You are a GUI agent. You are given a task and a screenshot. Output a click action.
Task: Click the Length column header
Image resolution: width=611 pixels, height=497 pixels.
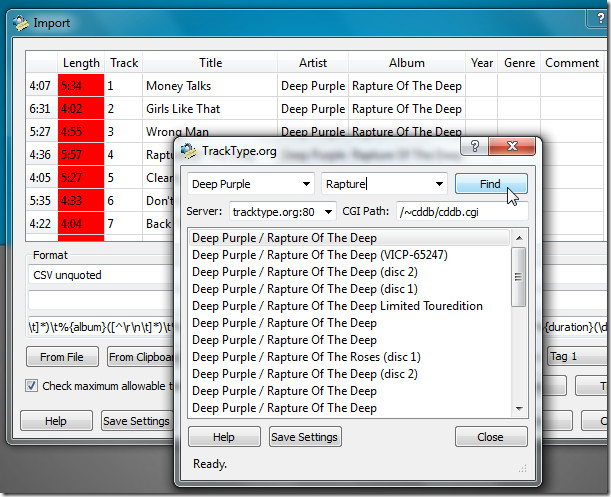81,63
